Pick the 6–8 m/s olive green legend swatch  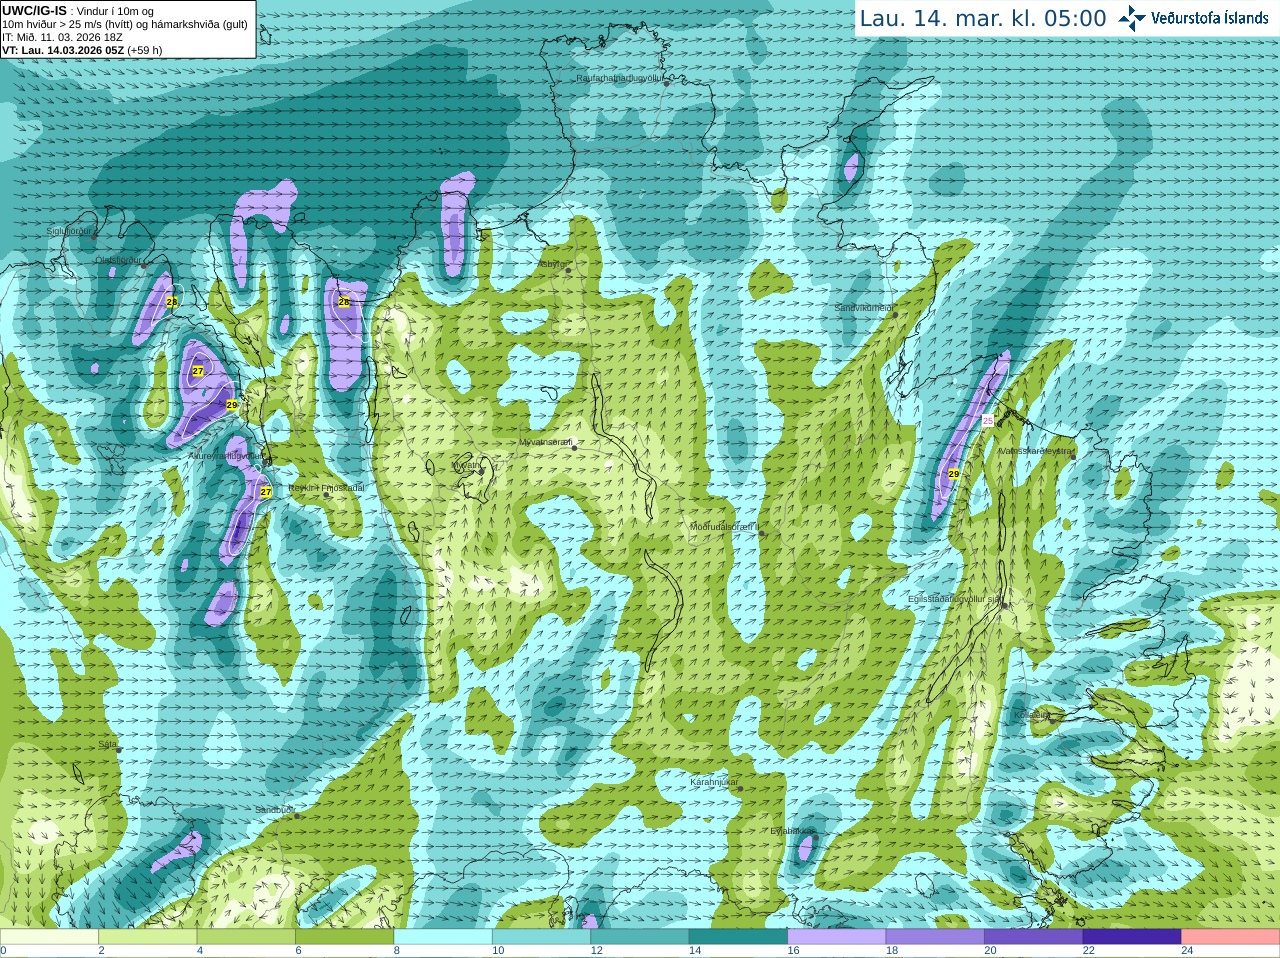coord(344,937)
